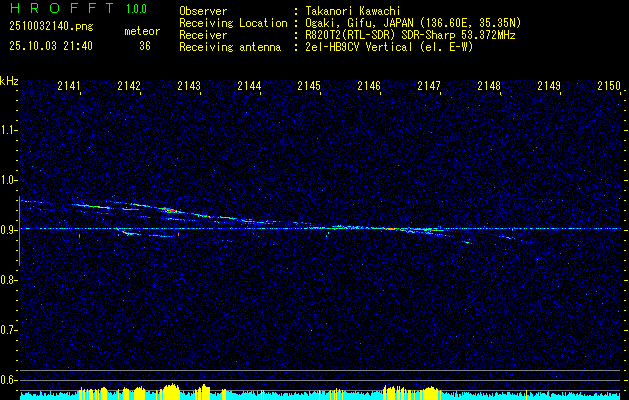
Task: Click the Receiving antenna label
Action: [x=230, y=47]
